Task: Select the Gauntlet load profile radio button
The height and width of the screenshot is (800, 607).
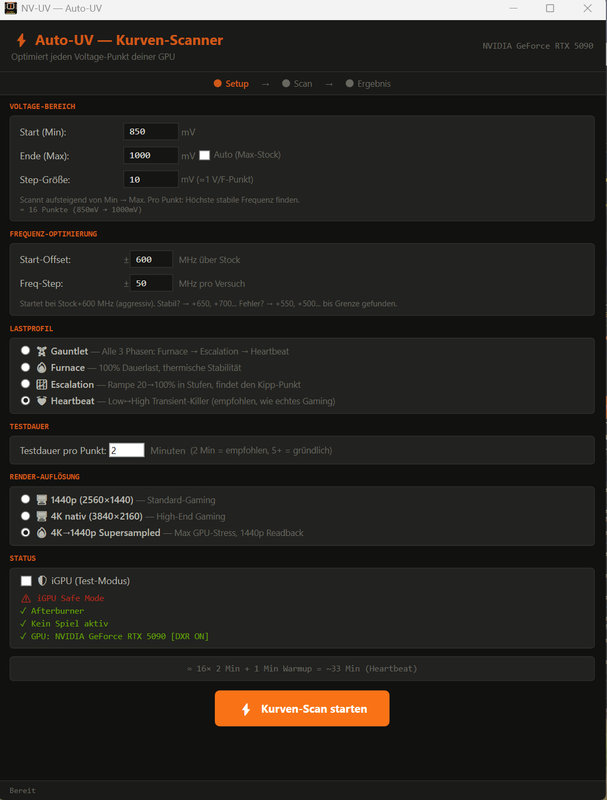Action: pos(25,351)
